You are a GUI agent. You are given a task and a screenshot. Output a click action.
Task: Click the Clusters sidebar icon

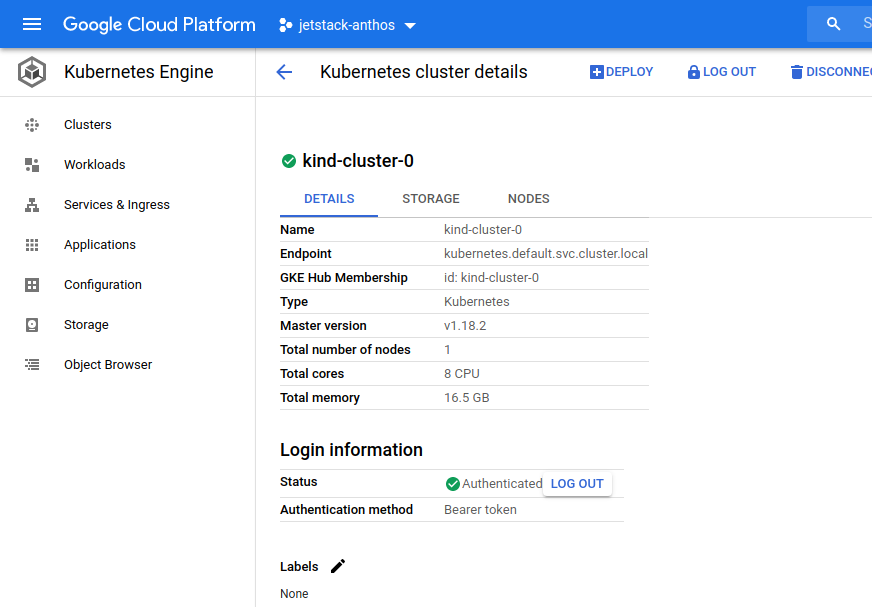point(32,125)
